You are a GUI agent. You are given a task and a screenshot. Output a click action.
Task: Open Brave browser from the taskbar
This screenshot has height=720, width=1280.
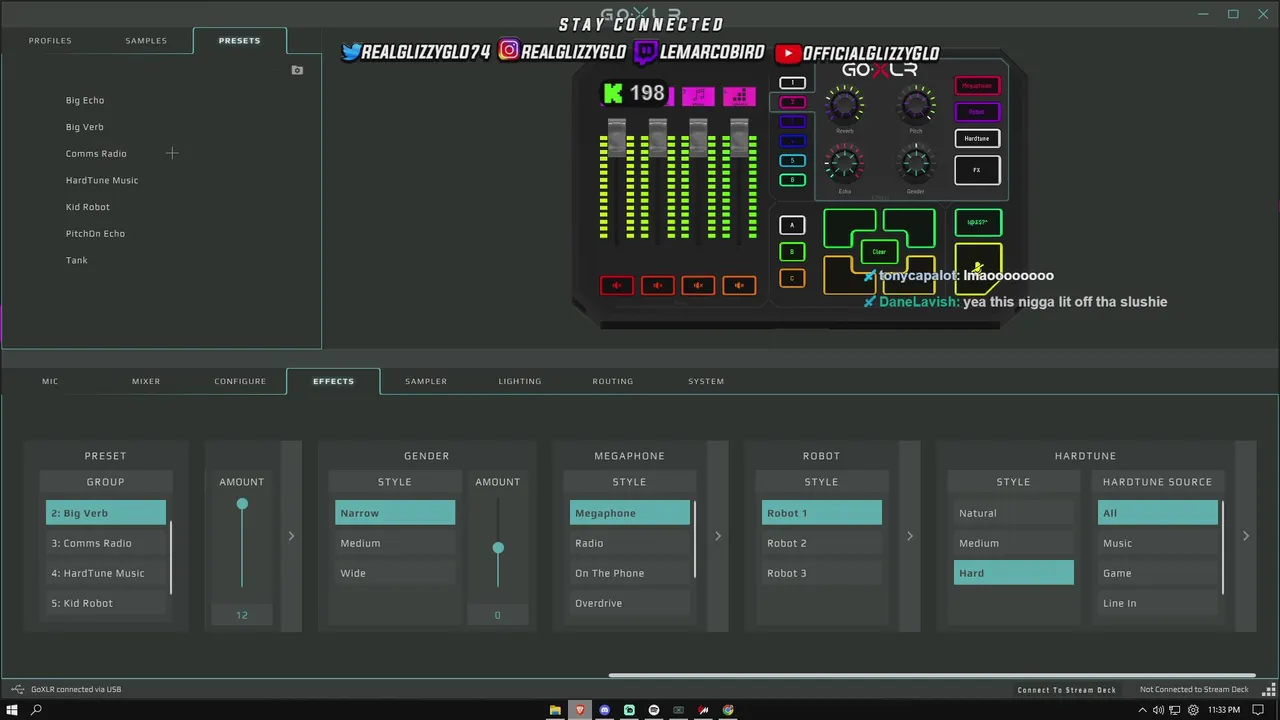579,710
